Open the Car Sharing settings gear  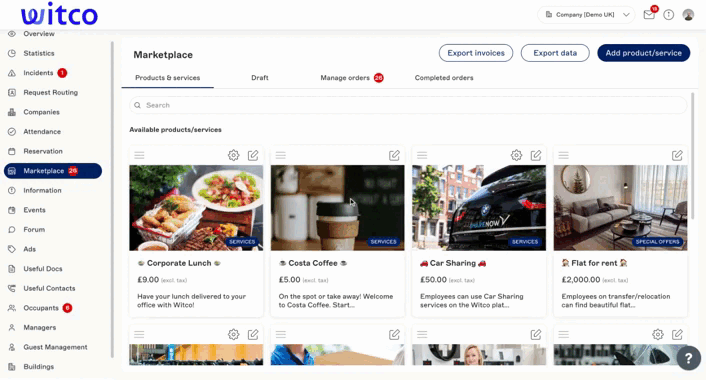tap(516, 155)
